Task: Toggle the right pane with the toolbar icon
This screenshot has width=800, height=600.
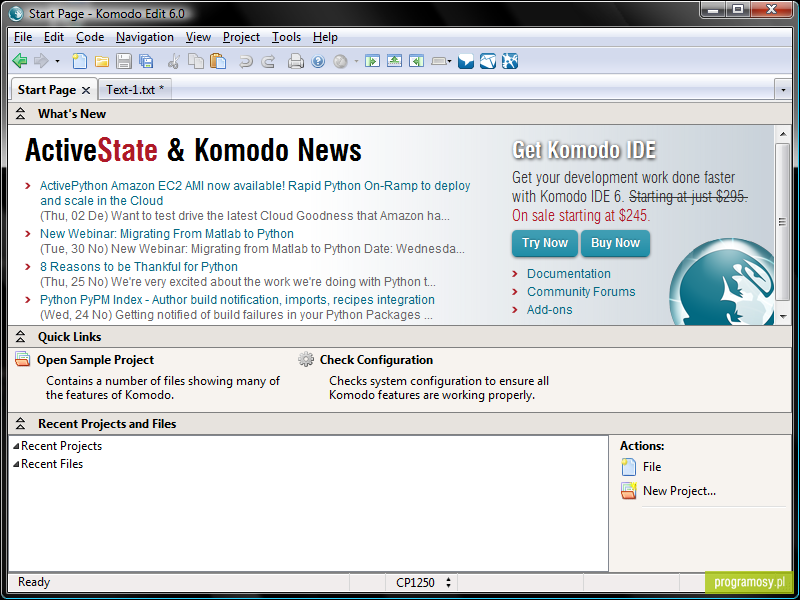Action: (x=416, y=61)
